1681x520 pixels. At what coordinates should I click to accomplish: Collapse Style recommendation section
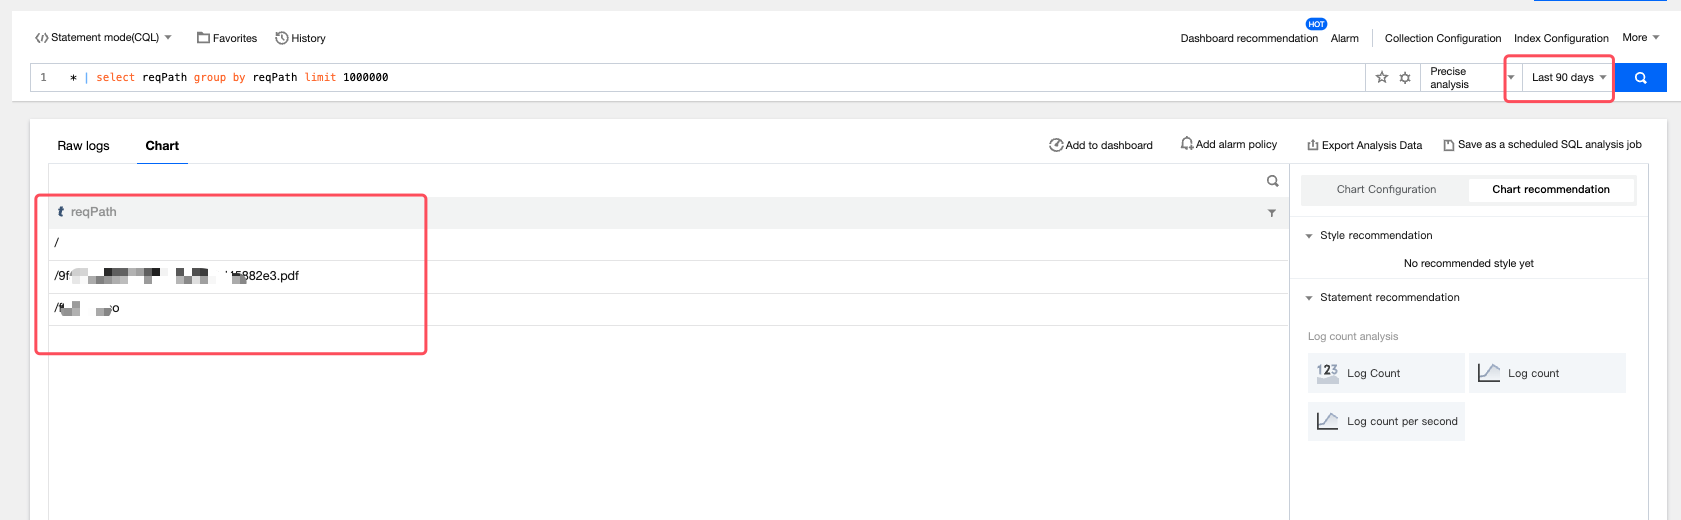pyautogui.click(x=1309, y=236)
